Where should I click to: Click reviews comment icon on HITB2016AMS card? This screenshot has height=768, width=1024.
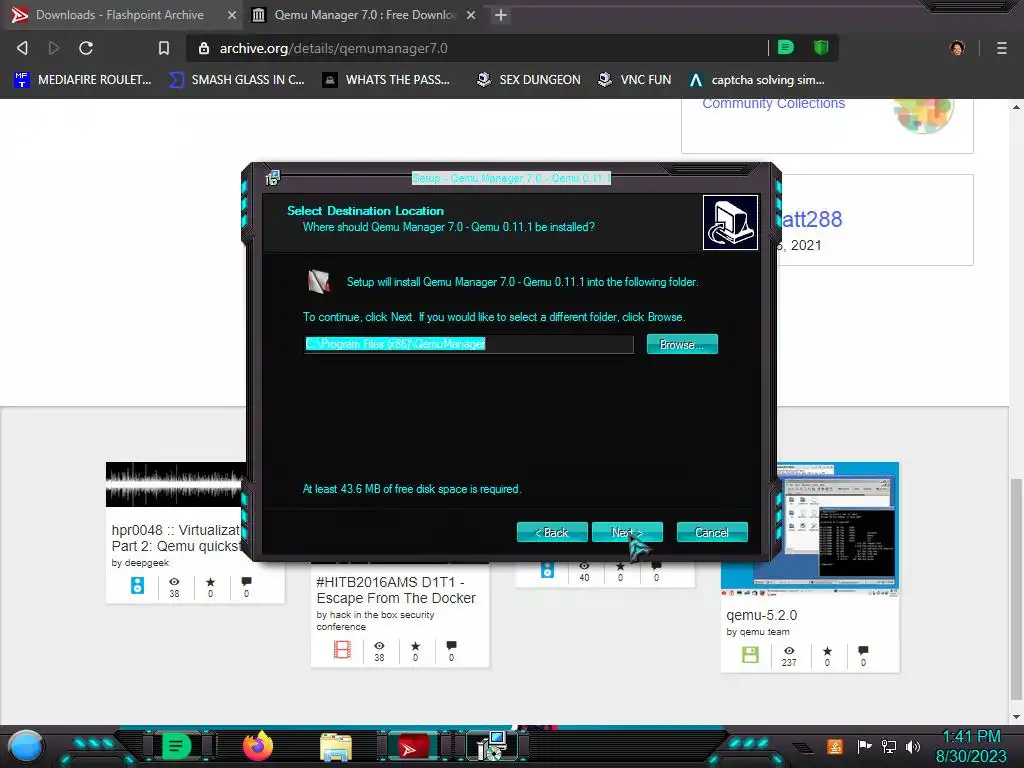(x=451, y=645)
